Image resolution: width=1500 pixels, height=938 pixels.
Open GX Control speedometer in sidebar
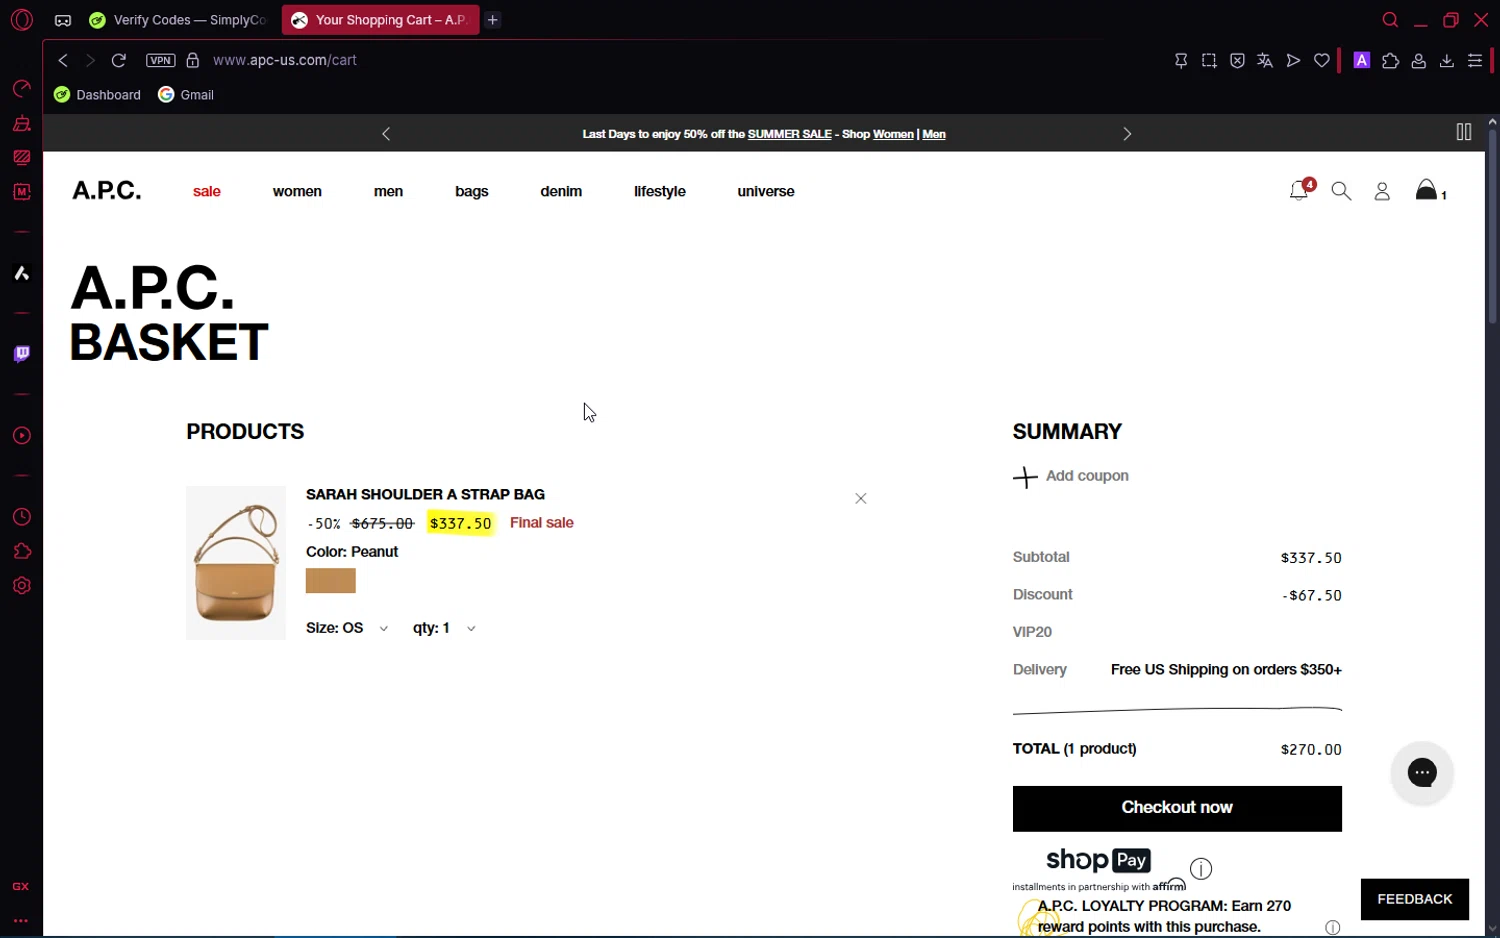(21, 89)
